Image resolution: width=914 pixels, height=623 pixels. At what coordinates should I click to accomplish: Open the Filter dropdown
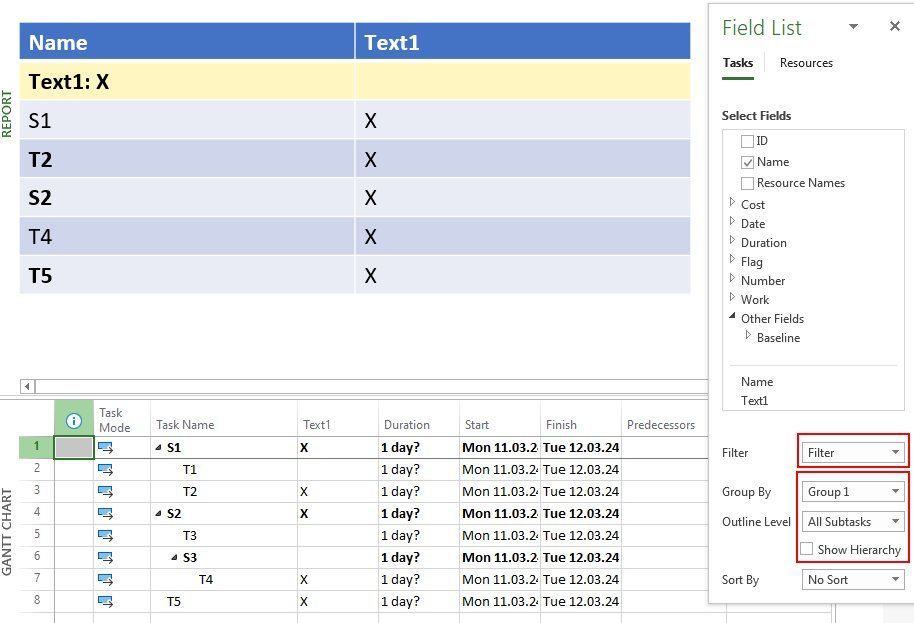853,453
